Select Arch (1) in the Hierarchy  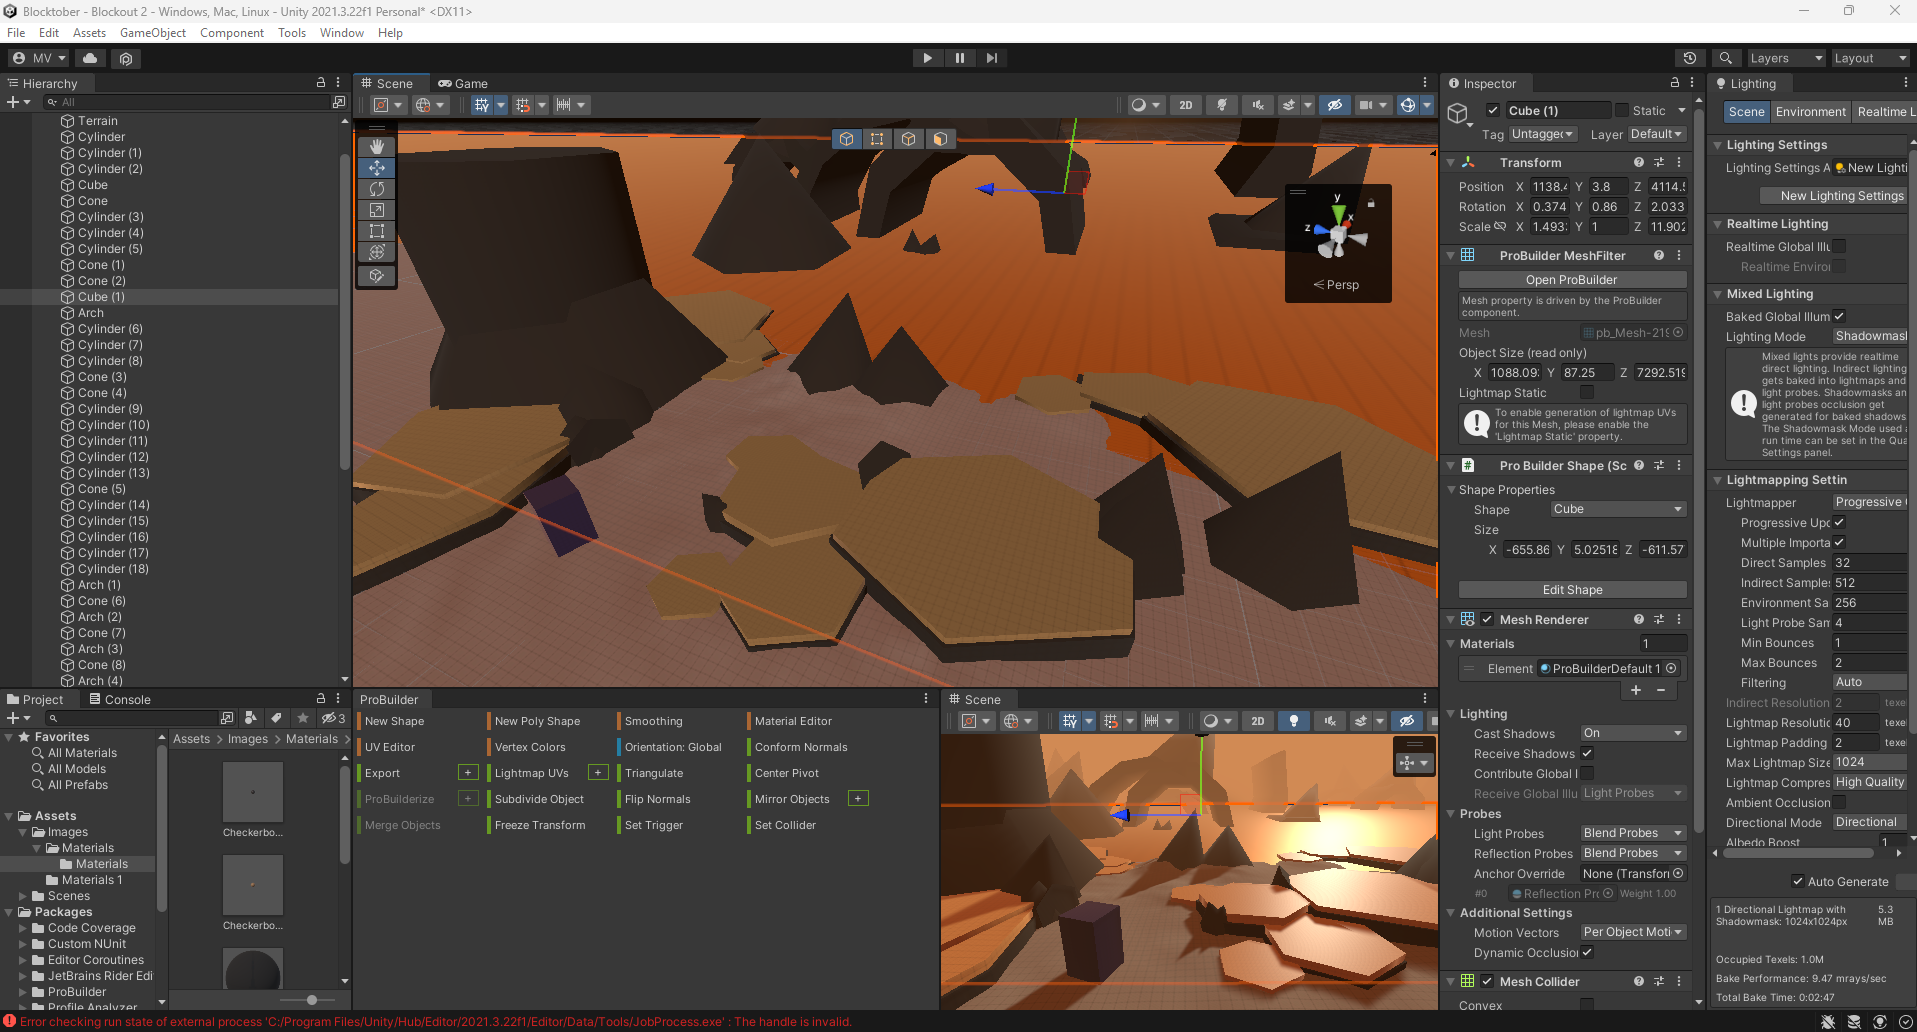(99, 585)
